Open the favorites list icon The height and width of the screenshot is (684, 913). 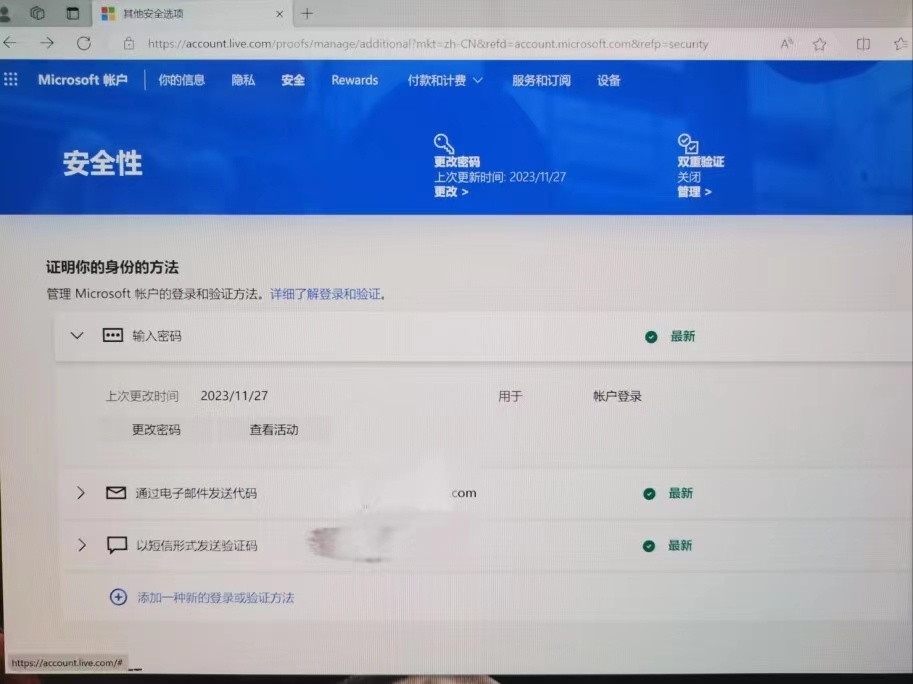pos(901,44)
